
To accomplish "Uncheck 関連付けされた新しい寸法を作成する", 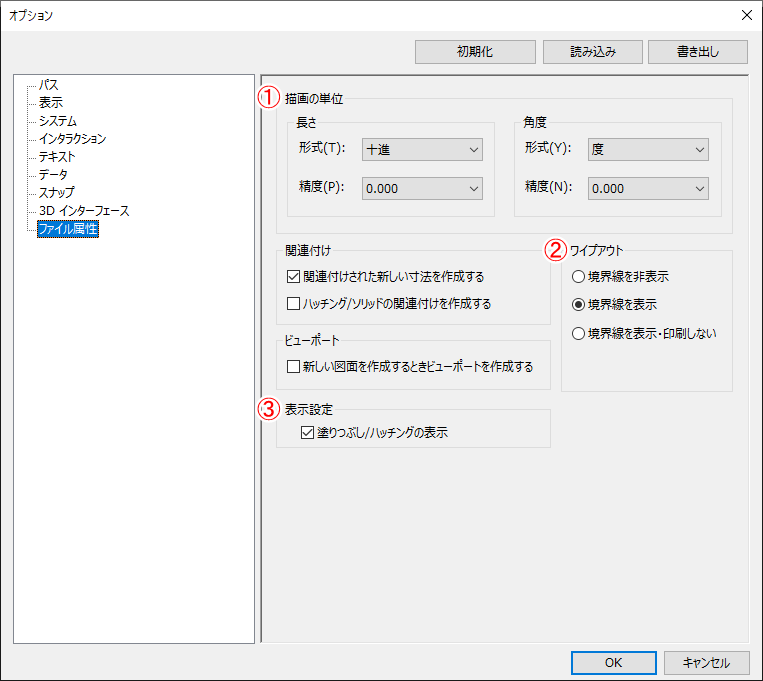I will [294, 277].
